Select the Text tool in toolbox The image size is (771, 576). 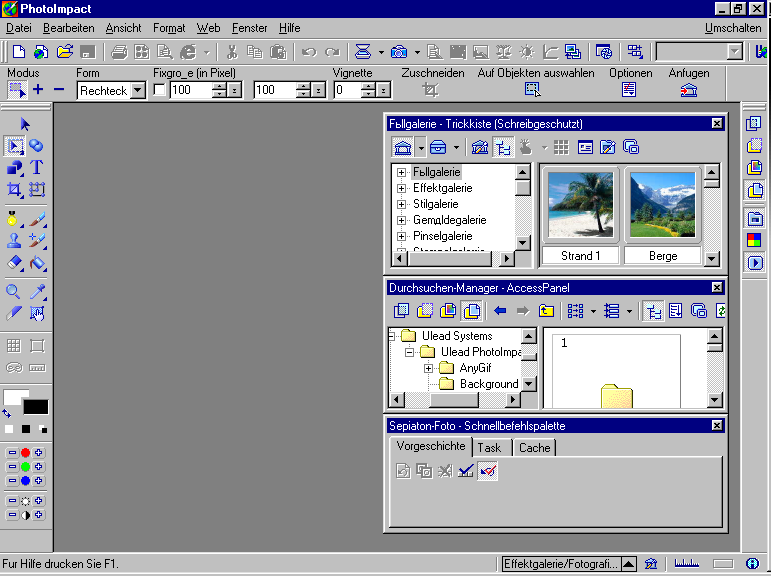click(x=37, y=167)
